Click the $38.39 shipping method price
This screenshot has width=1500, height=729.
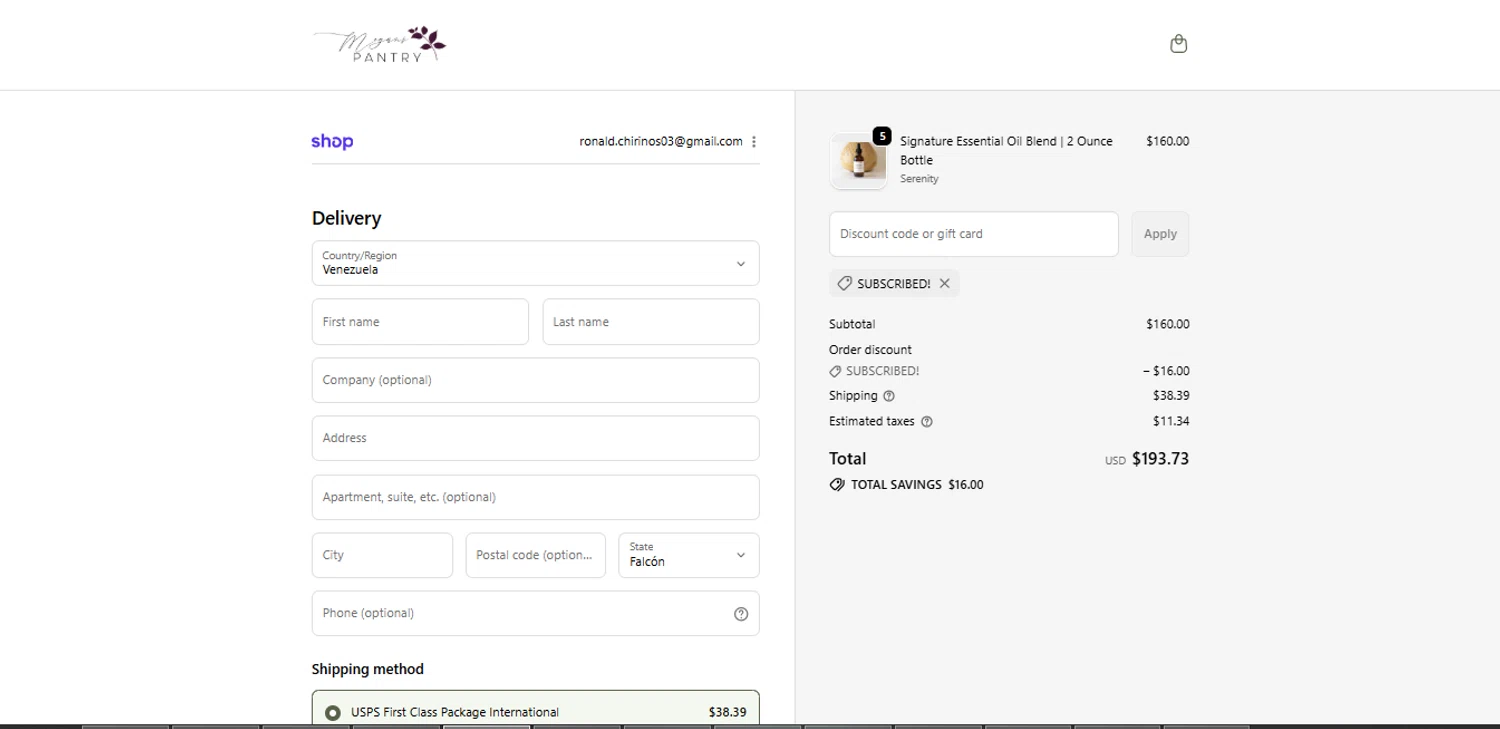[727, 713]
